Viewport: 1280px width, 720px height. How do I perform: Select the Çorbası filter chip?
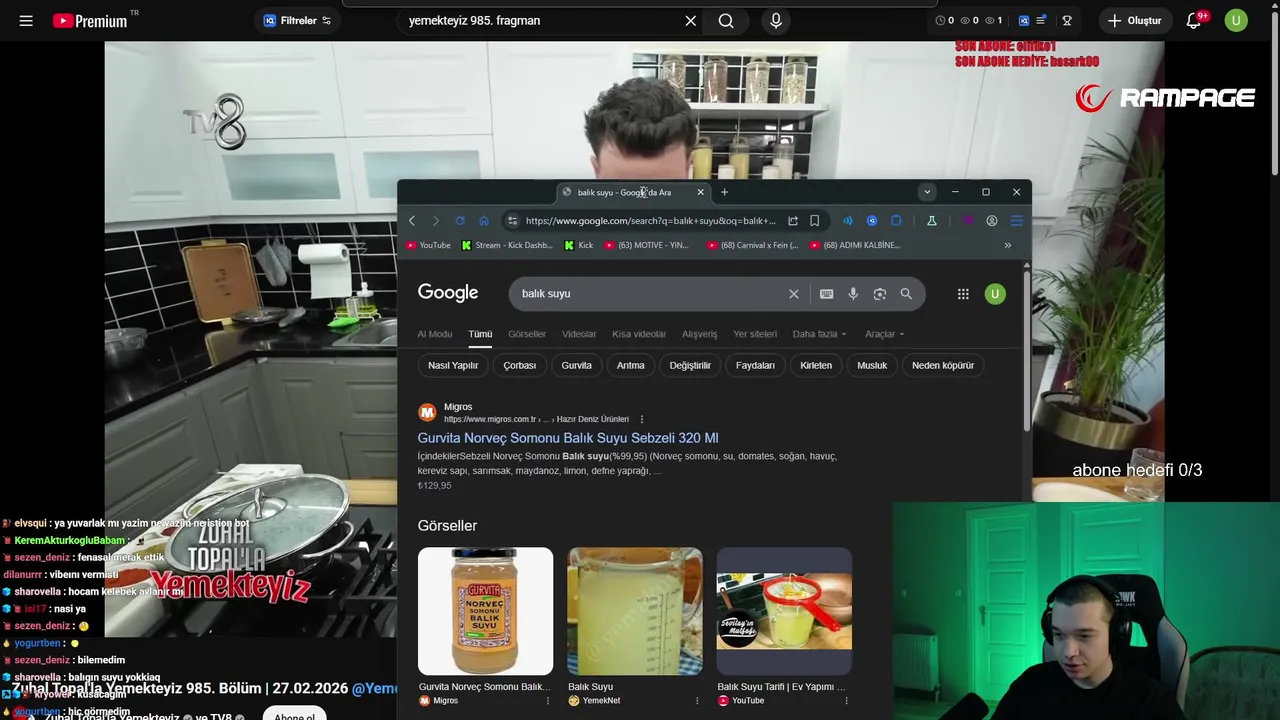tap(520, 365)
